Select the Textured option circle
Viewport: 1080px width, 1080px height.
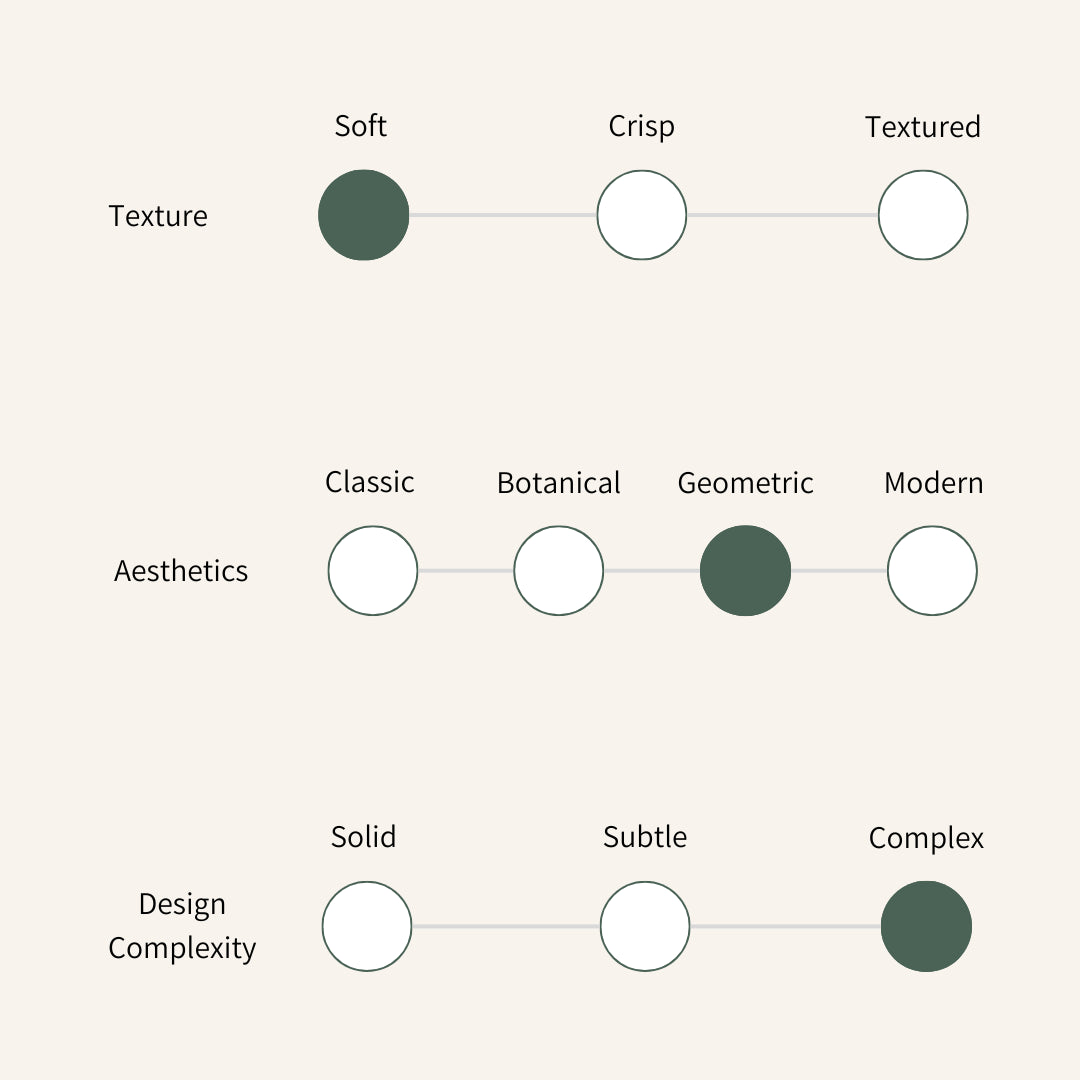pos(923,215)
